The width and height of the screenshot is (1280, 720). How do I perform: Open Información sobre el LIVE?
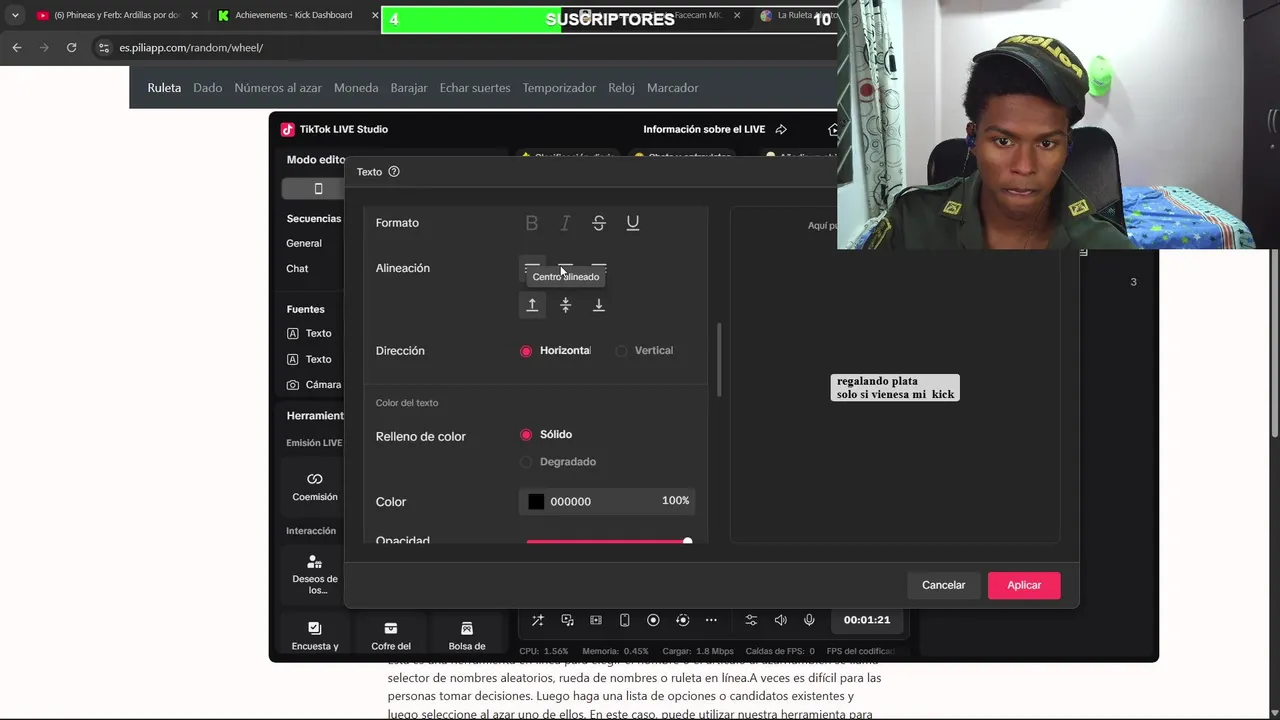(x=704, y=129)
